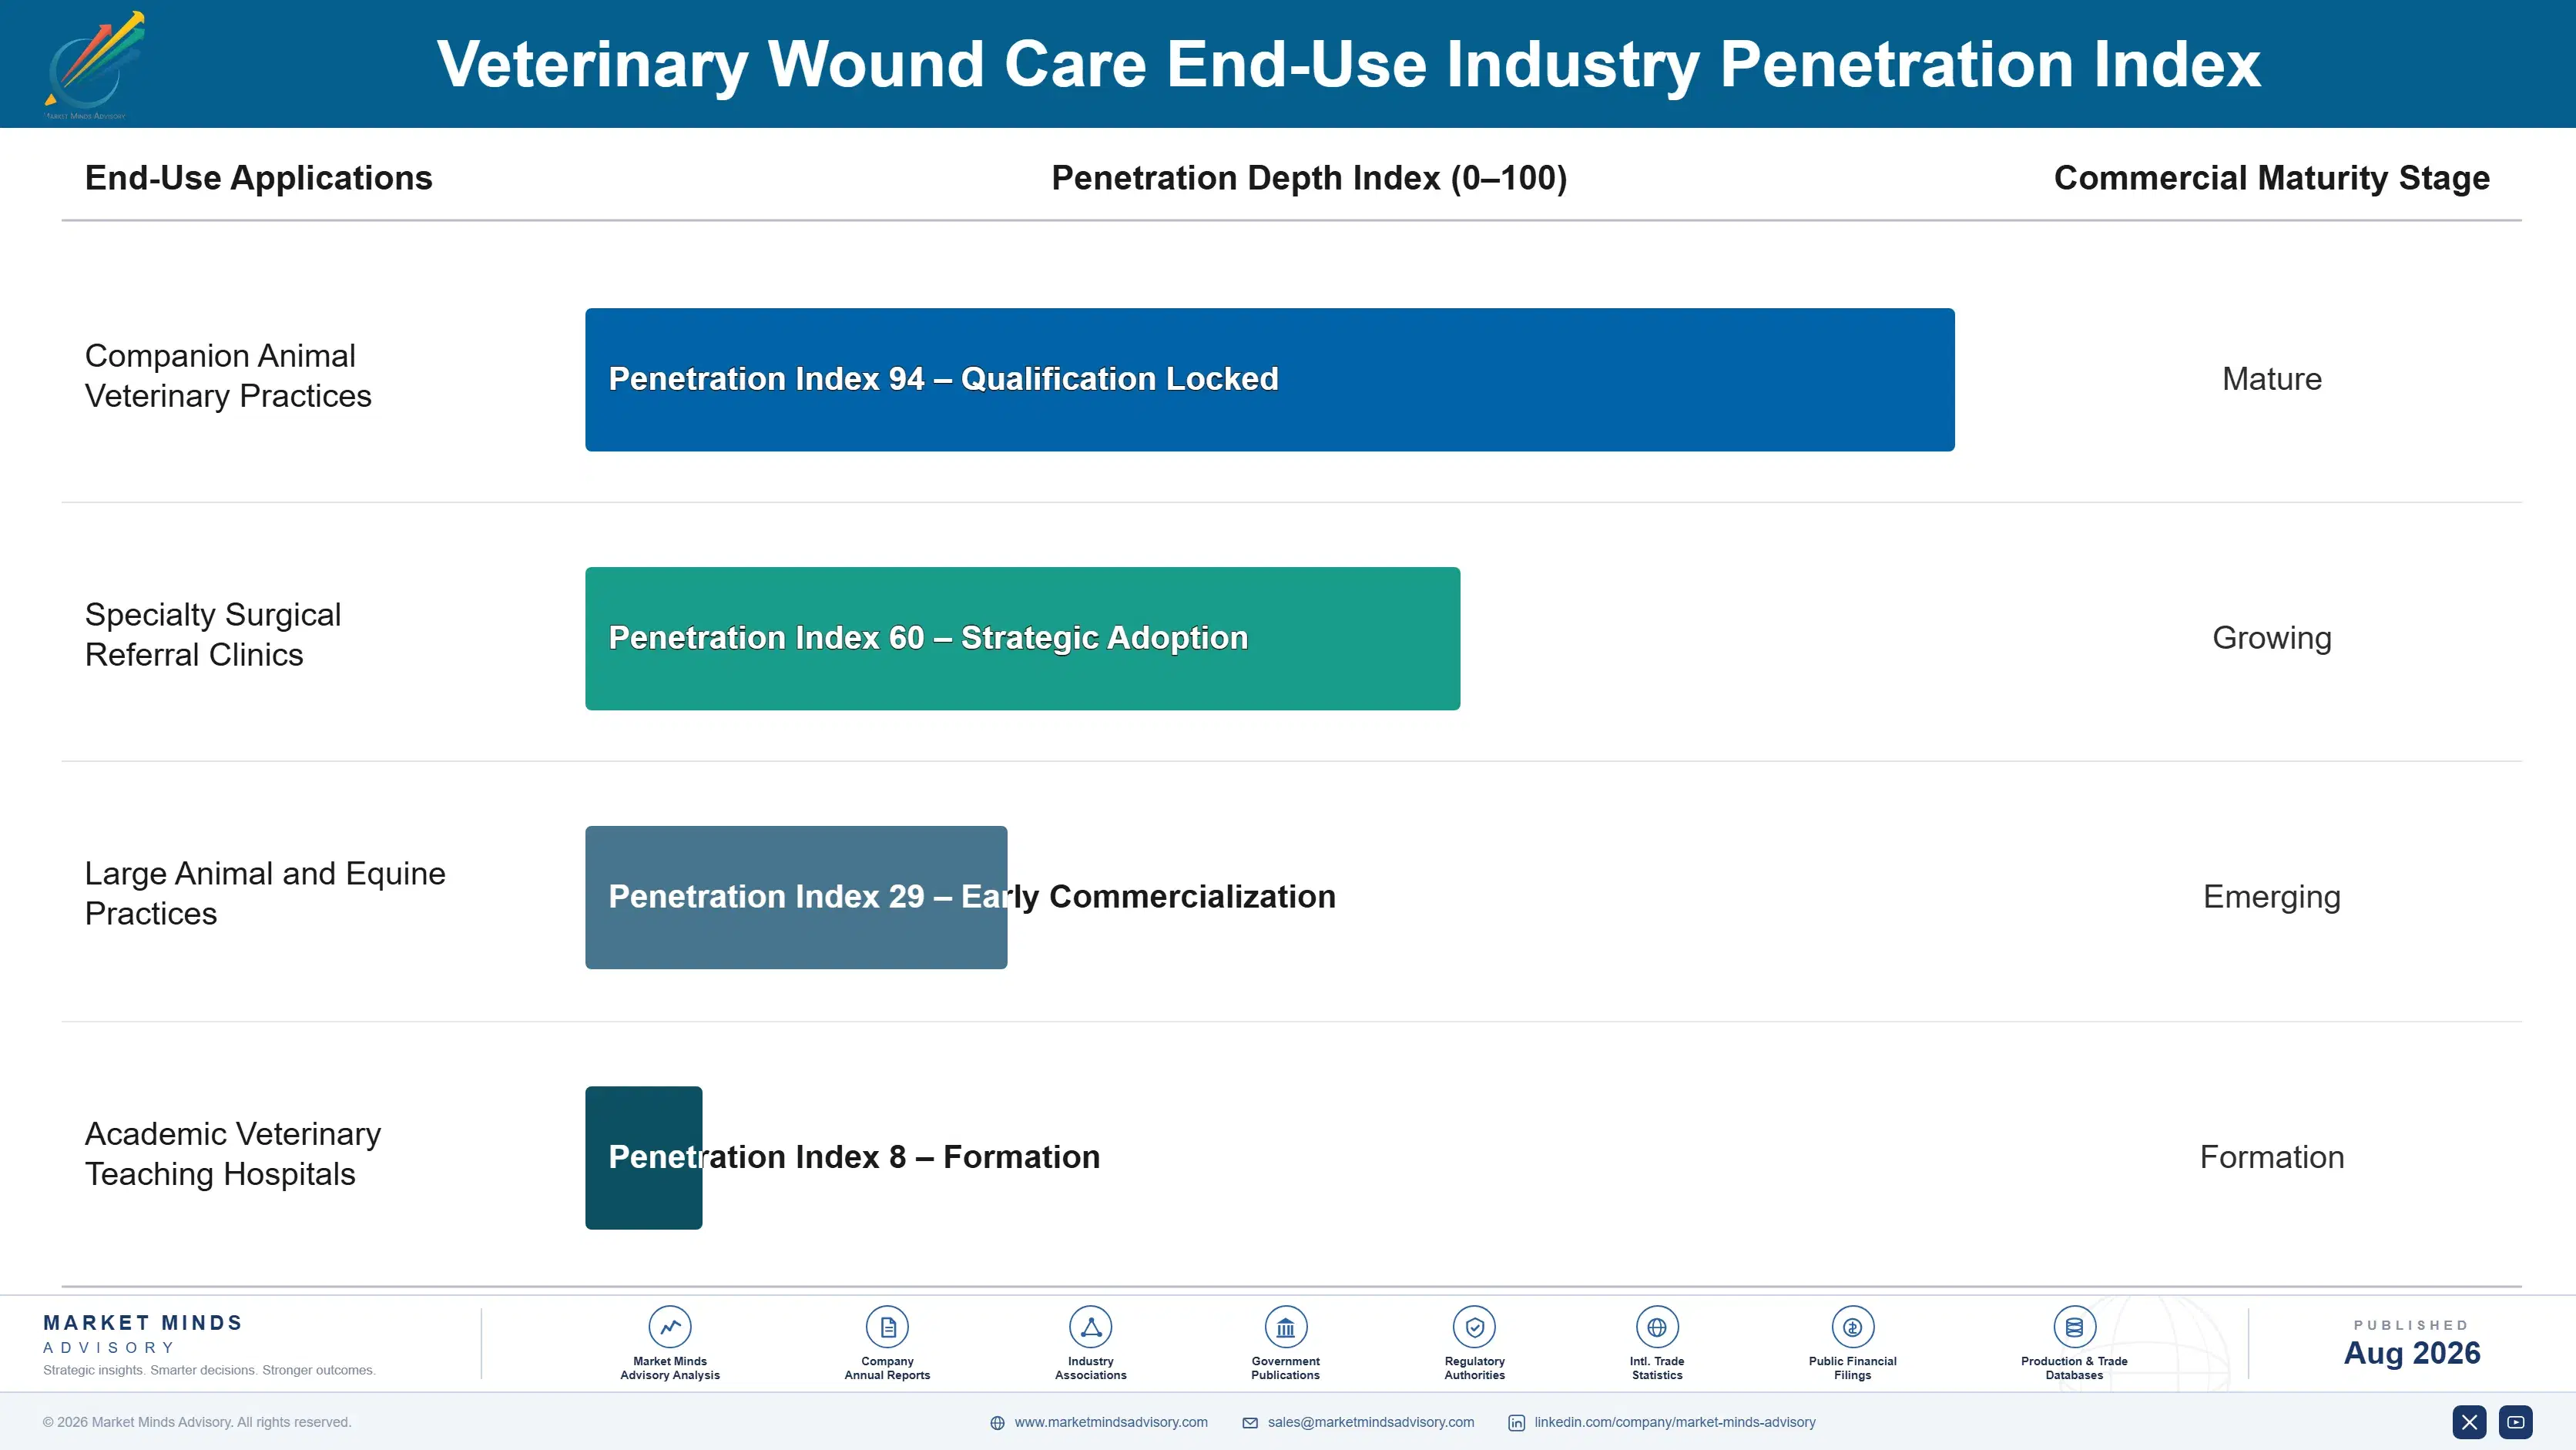Click the Industry Associations icon

tap(1090, 1327)
